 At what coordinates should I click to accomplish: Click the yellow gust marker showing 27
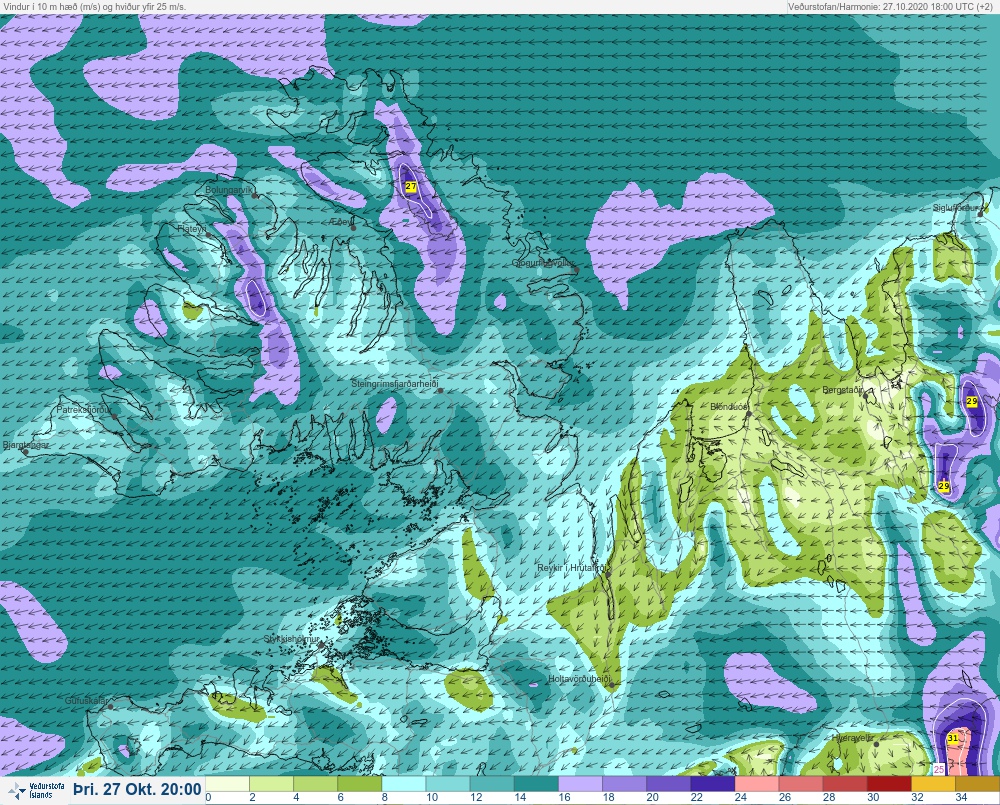click(x=411, y=187)
